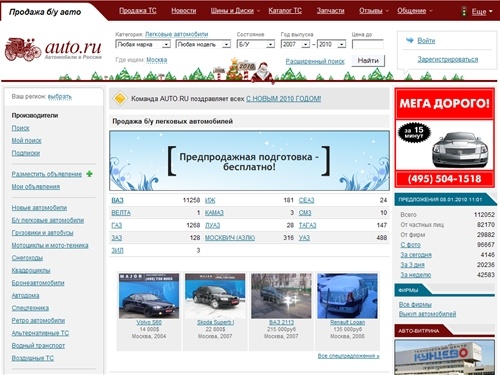Open the Каталог ТС menu item
500x375 pixels.
[285, 11]
